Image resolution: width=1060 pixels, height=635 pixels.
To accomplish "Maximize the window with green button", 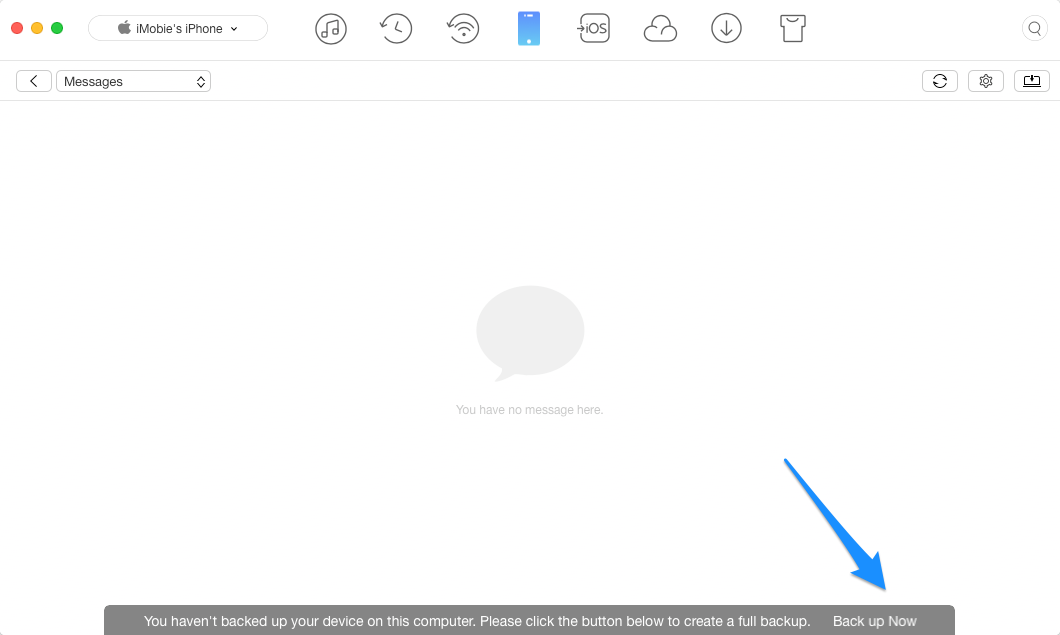I will [x=57, y=28].
